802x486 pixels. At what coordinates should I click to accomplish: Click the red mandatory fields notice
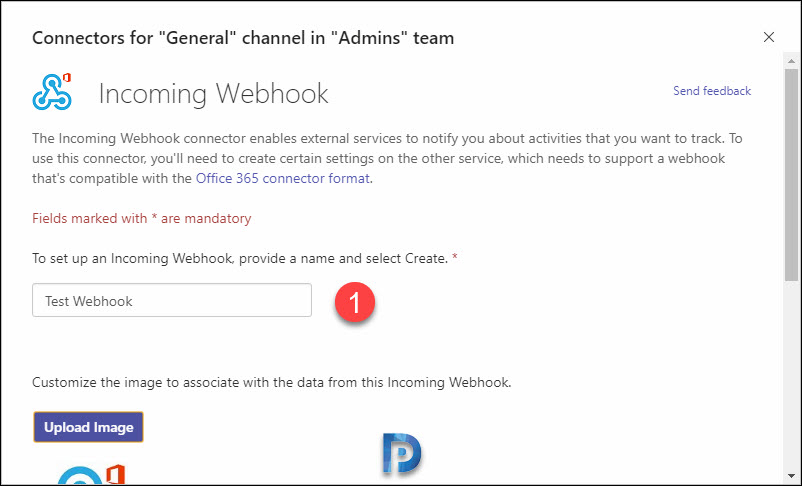click(x=142, y=218)
